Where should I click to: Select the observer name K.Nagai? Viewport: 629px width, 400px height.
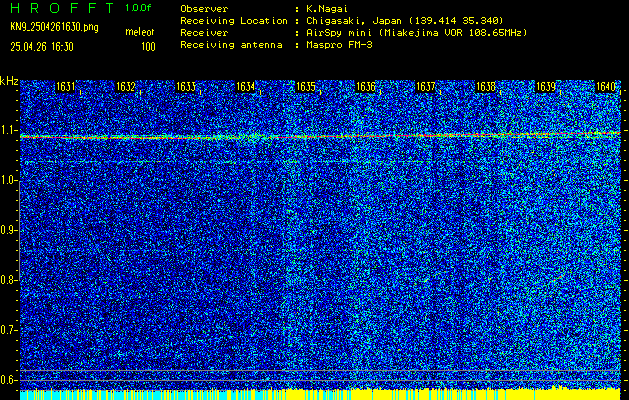coord(327,9)
